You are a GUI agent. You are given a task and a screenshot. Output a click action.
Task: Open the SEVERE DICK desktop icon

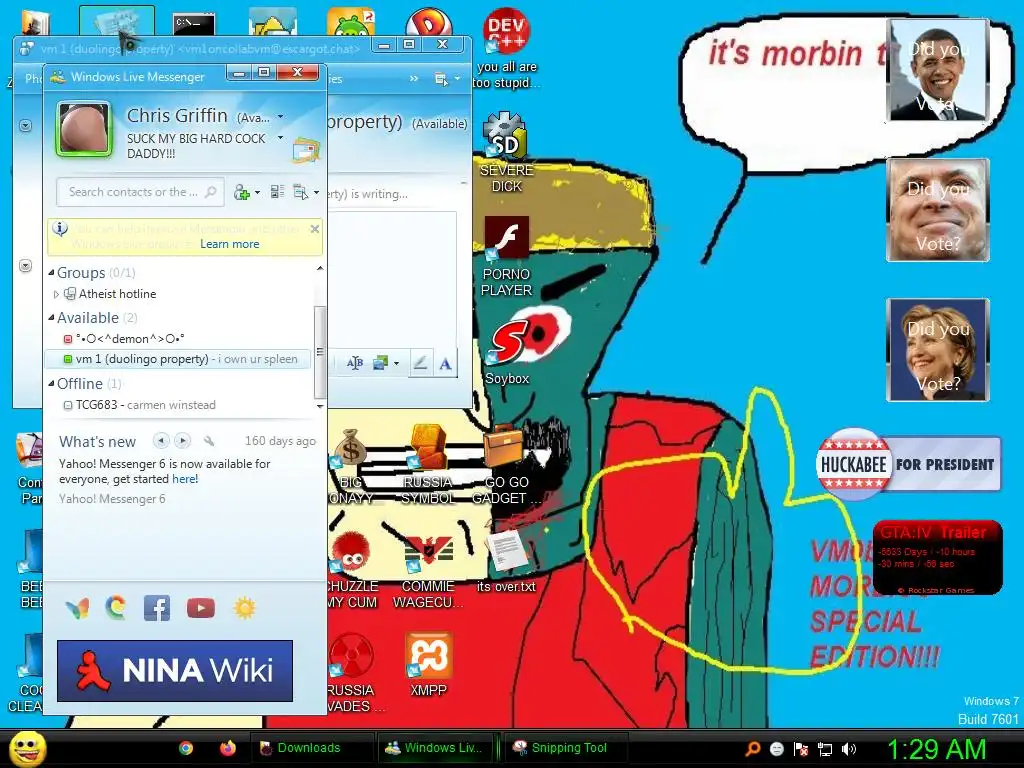click(505, 152)
